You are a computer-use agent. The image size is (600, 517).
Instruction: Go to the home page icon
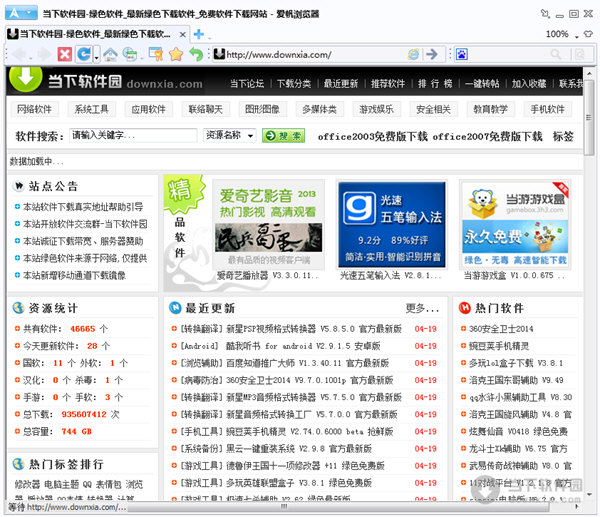click(x=110, y=54)
